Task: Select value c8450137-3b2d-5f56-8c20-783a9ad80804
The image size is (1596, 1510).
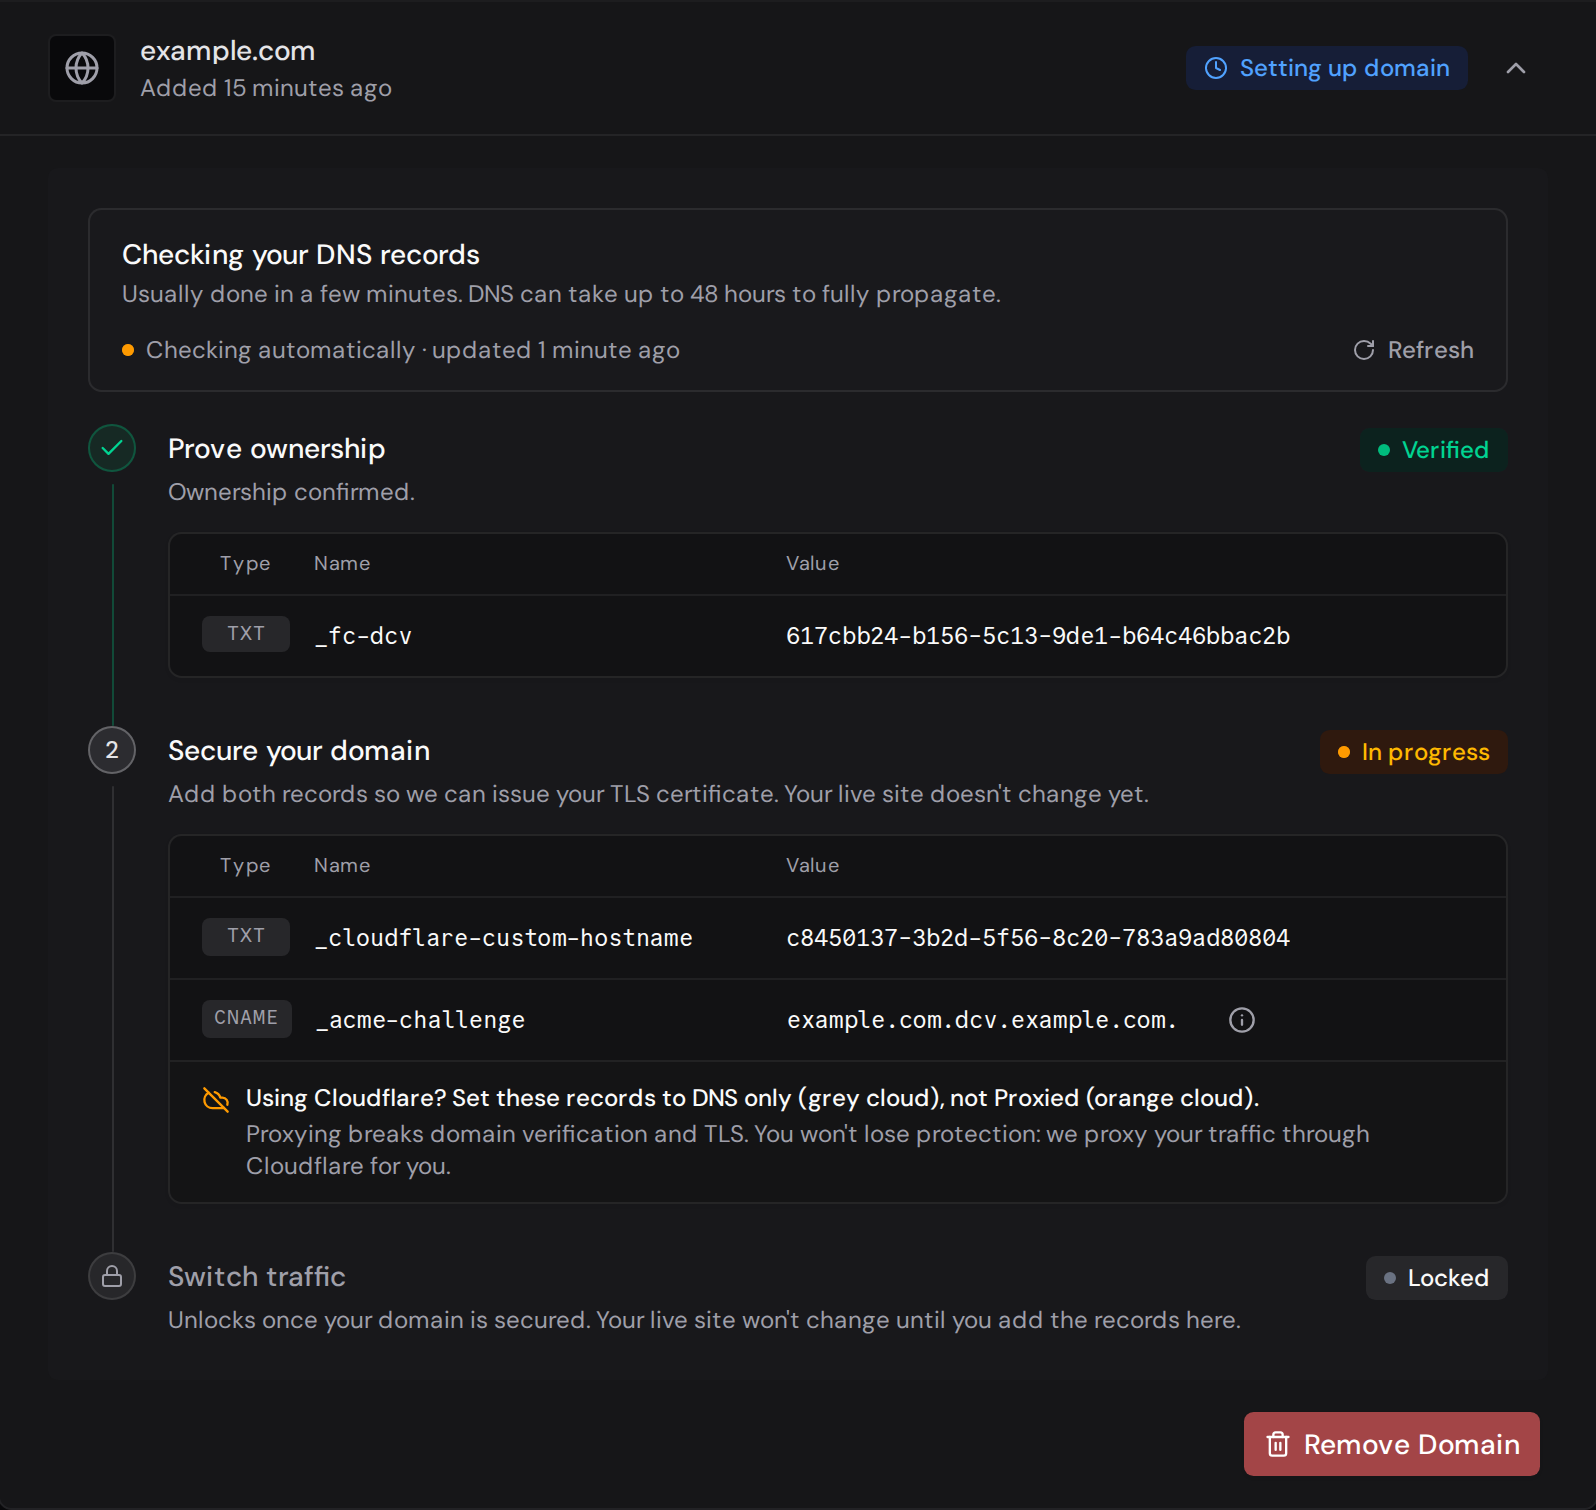Action: (1038, 938)
